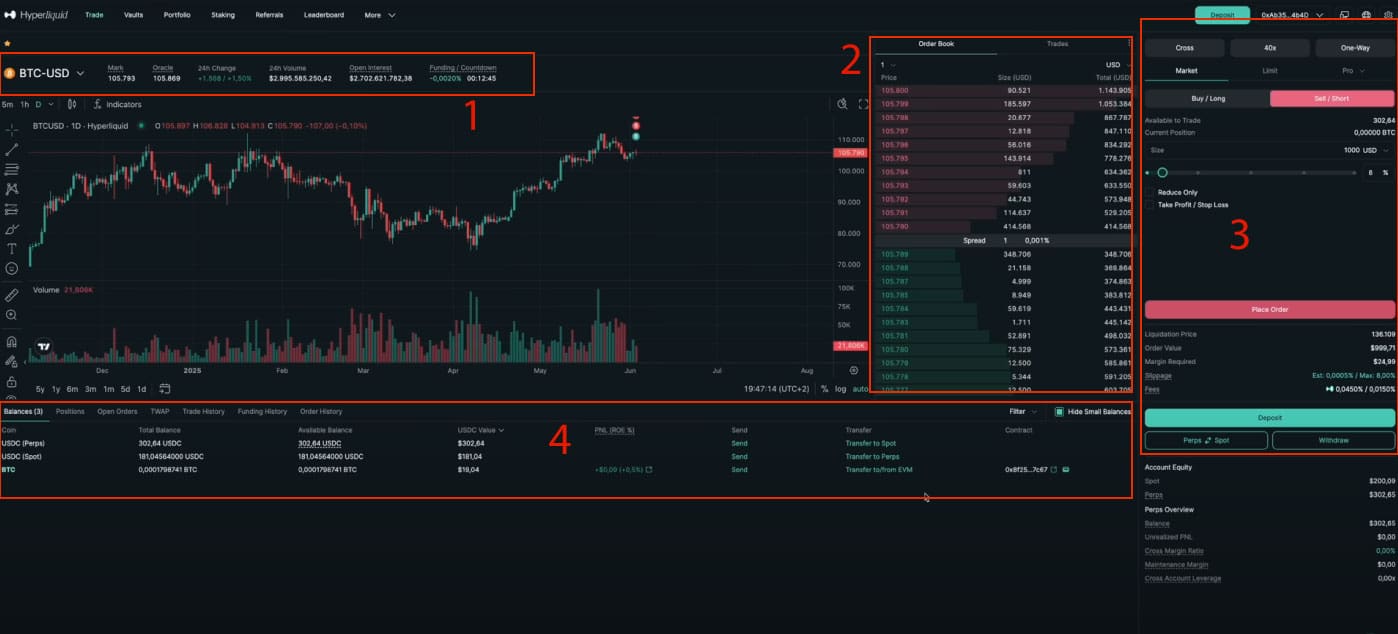This screenshot has height=634, width=1398.
Task: Click the share icon next to BTC PNL
Action: pos(648,469)
